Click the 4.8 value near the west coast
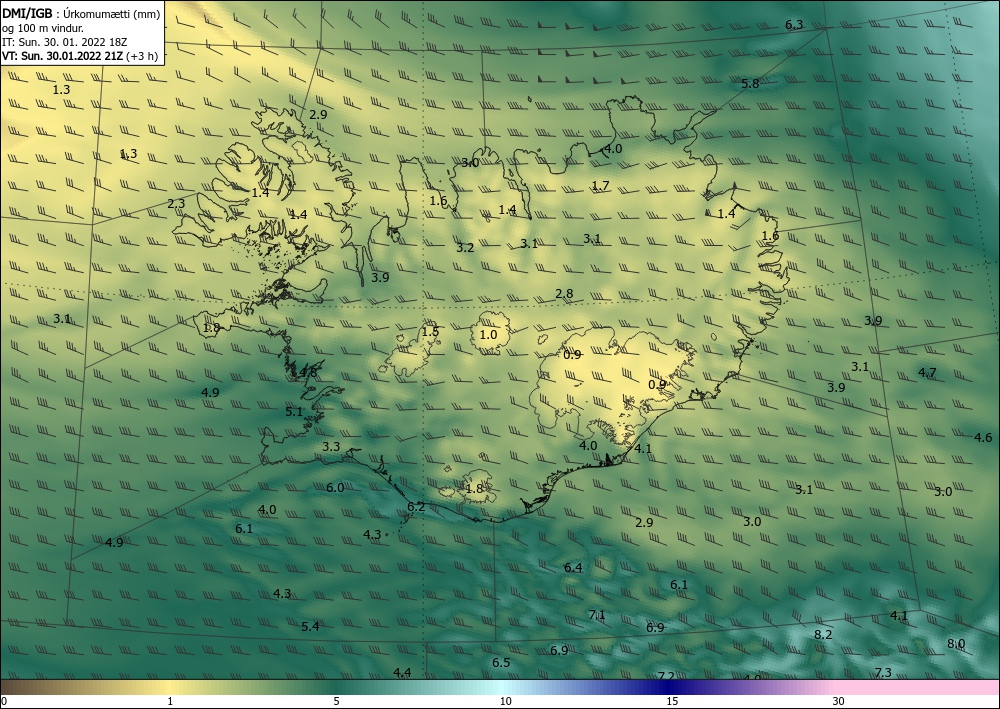Screen dimensions: 1000x709 coord(309,372)
